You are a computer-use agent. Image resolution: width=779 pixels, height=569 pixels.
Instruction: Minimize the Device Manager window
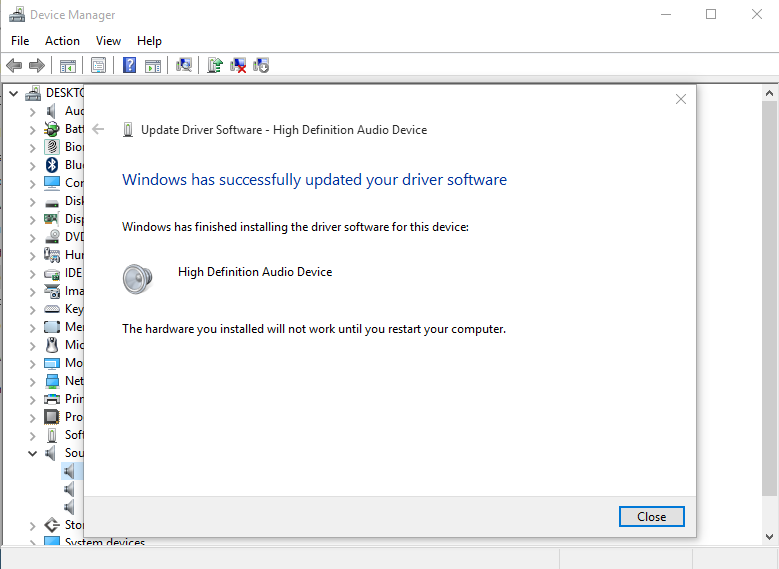666,14
